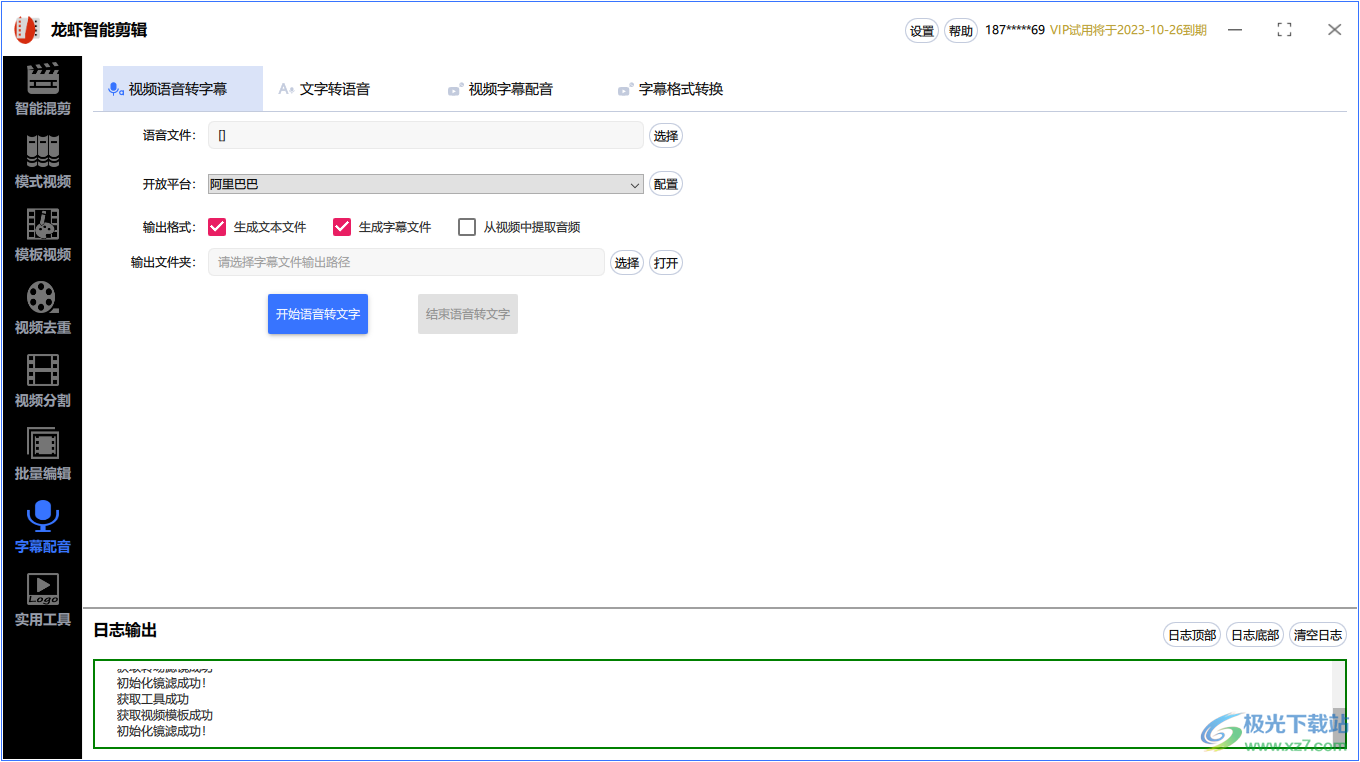Click the log output scrollbar
Image resolution: width=1360 pixels, height=762 pixels.
1339,704
